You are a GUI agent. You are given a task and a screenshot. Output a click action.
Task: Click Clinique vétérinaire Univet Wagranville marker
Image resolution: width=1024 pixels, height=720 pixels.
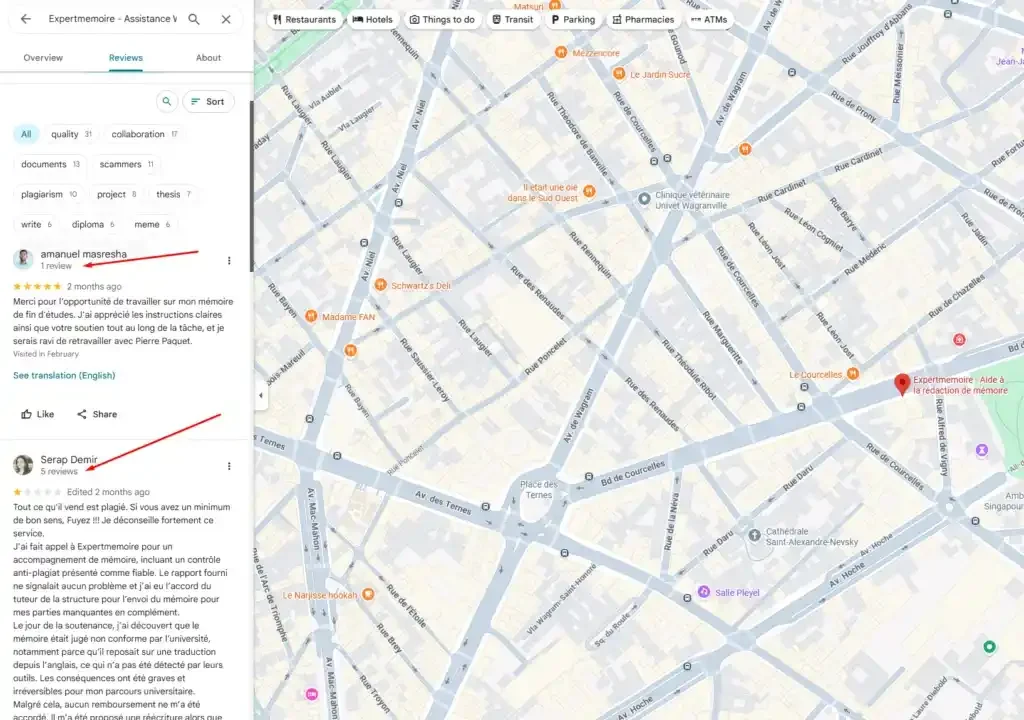[644, 198]
